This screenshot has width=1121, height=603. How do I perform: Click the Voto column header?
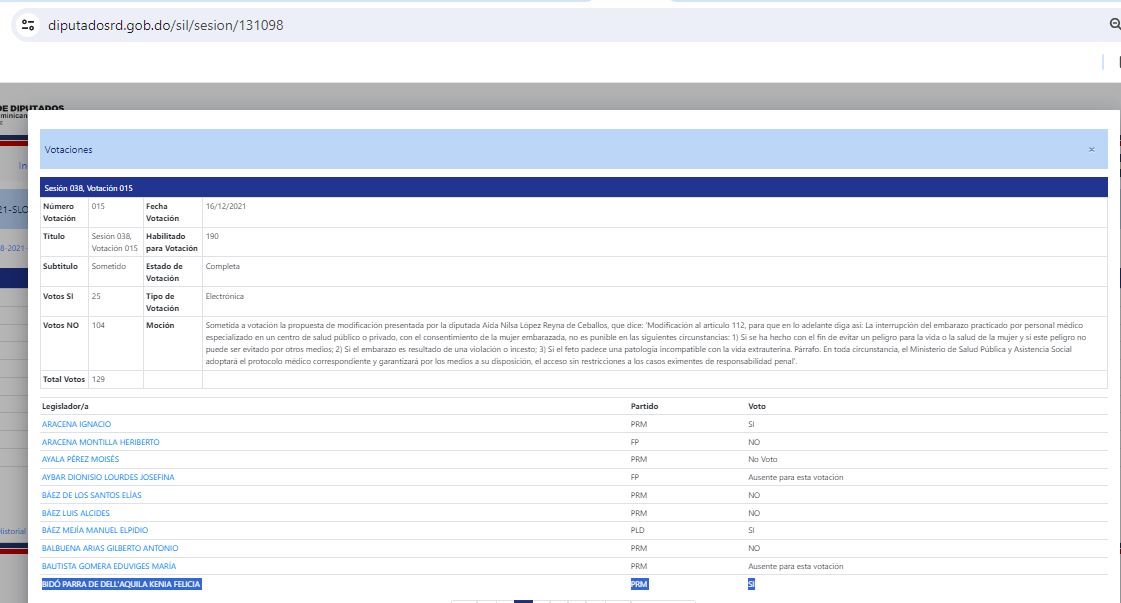pyautogui.click(x=757, y=407)
